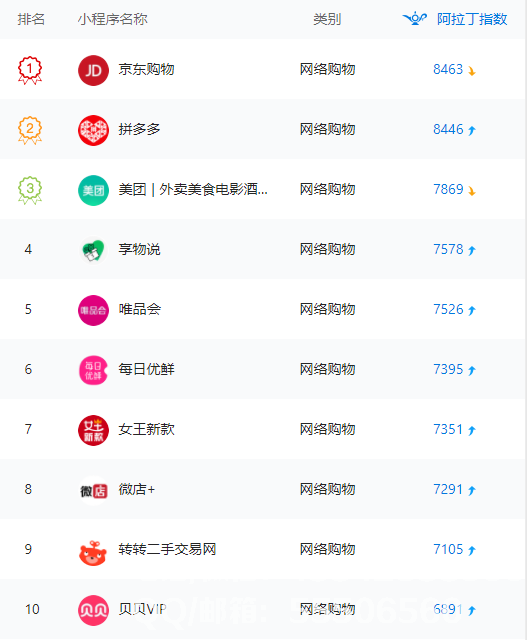The image size is (527, 640).
Task: Click the 8463 index value
Action: 448,69
